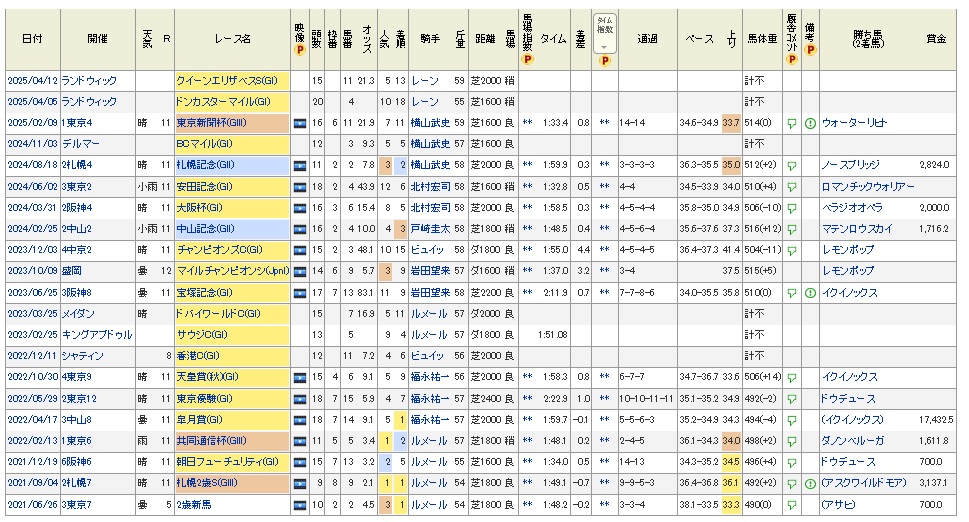969x522 pixels.
Task: Open winner horse ウォーターリヒト link
Action: coord(854,124)
